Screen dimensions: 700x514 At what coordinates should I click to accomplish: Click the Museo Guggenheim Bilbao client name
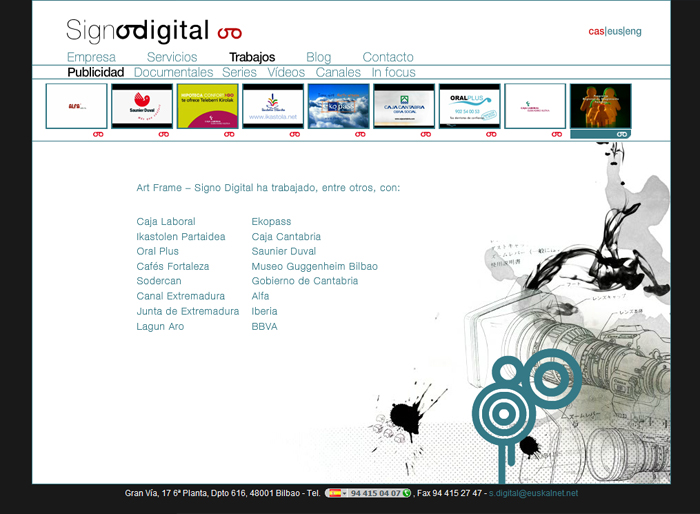tap(315, 267)
